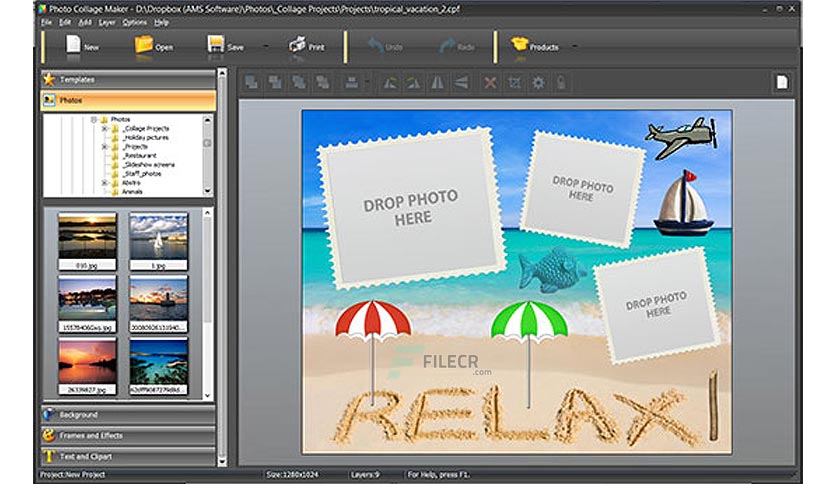Select the 26339827.jpg red sunset thumbnail
Image resolution: width=836 pixels, height=484 pixels.
87,366
